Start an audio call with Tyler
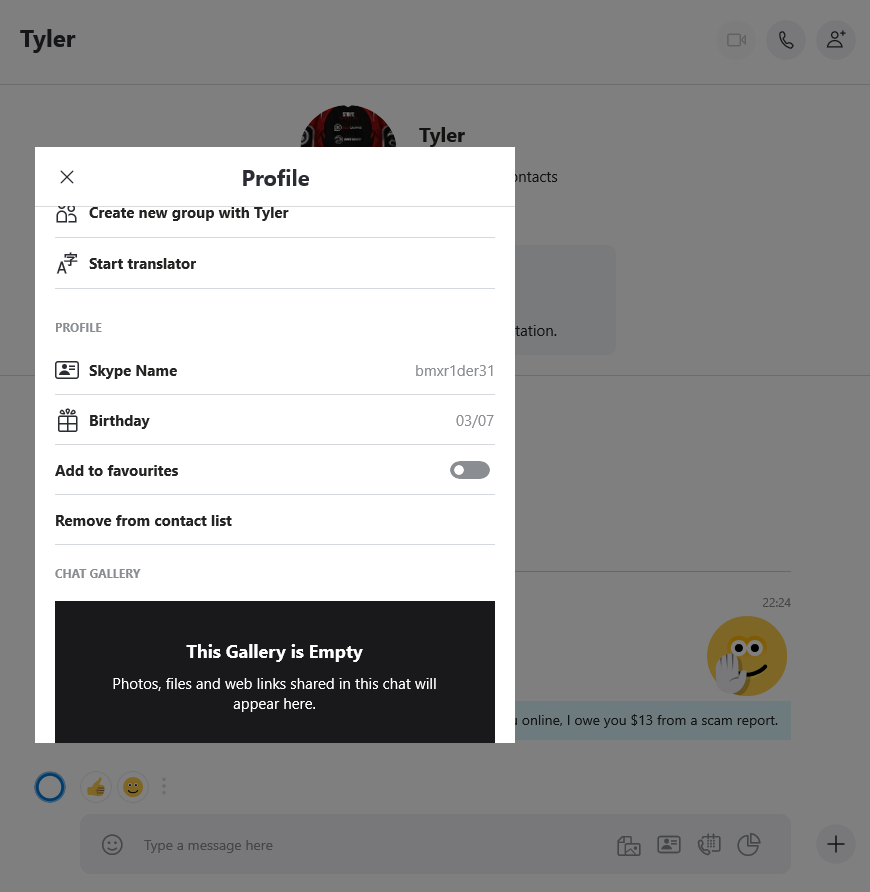This screenshot has height=892, width=870. 786,40
